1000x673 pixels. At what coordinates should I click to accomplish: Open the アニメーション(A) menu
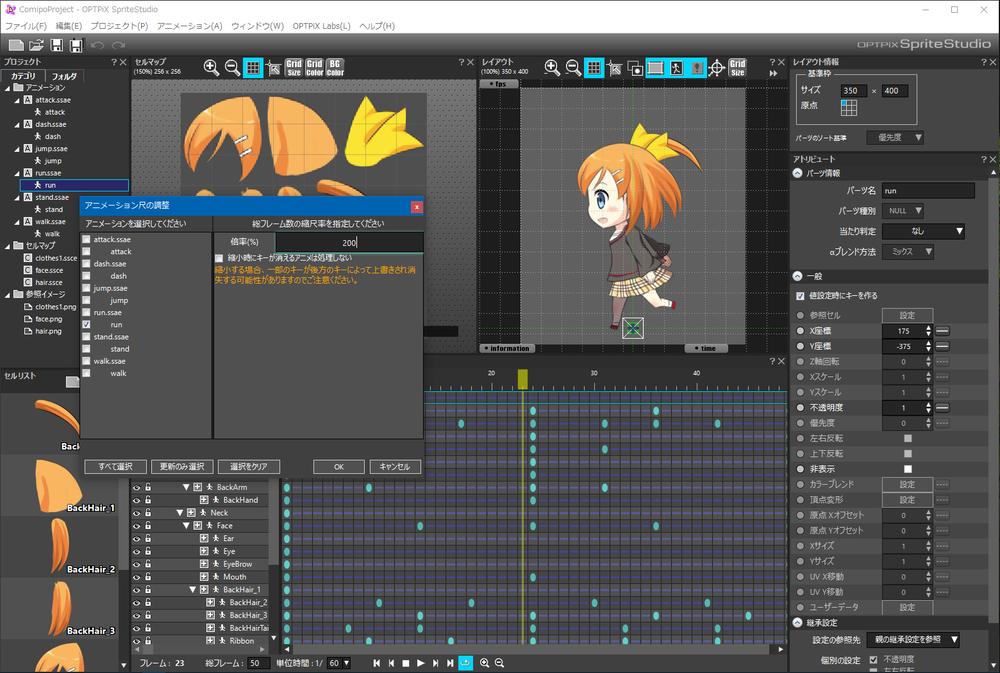click(189, 25)
